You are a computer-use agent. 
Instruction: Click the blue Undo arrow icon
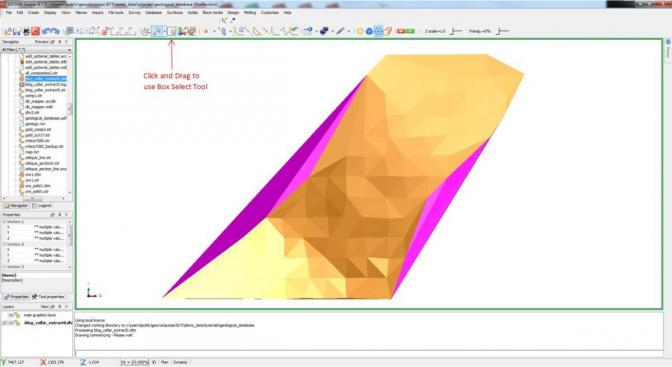[x=46, y=31]
